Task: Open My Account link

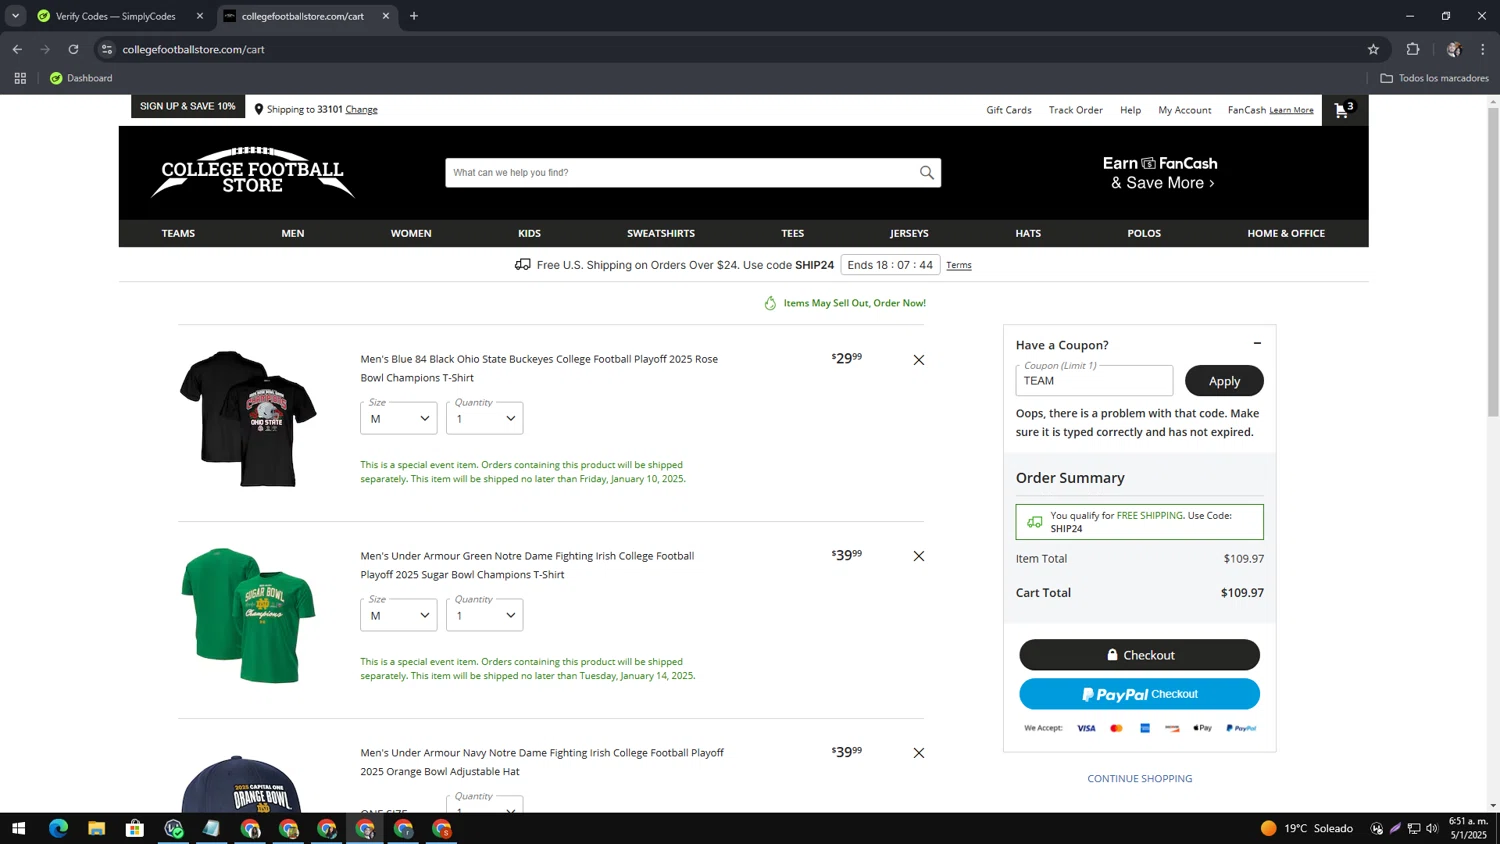Action: tap(1185, 110)
